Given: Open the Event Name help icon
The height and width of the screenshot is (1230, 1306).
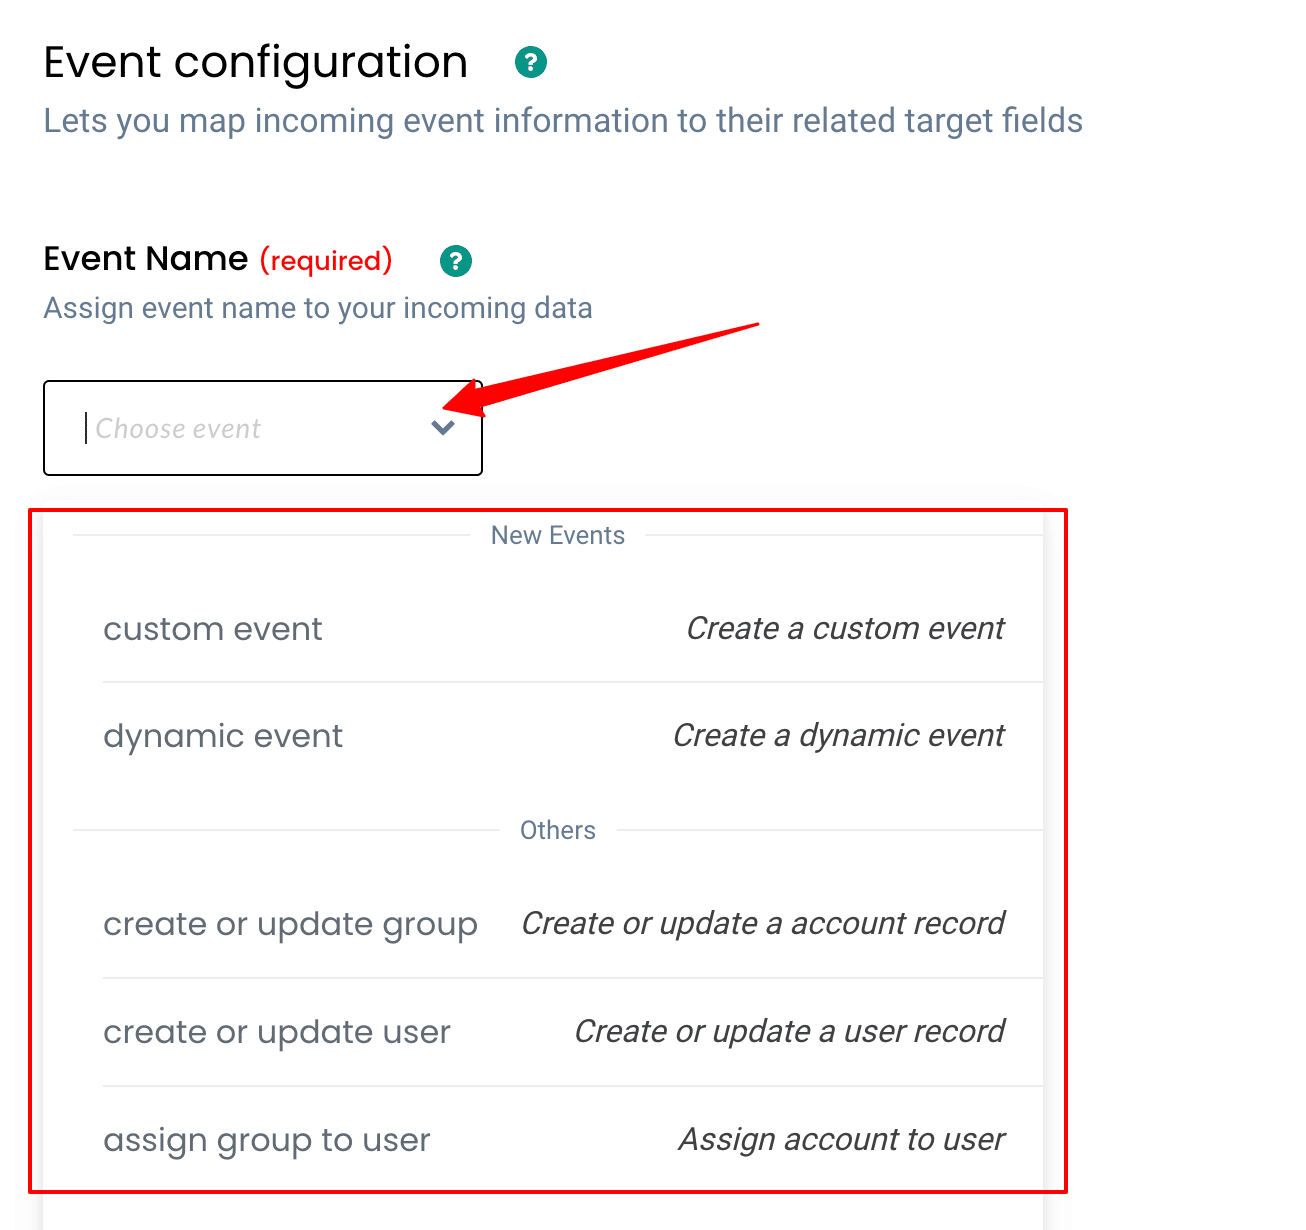Looking at the screenshot, I should point(455,261).
